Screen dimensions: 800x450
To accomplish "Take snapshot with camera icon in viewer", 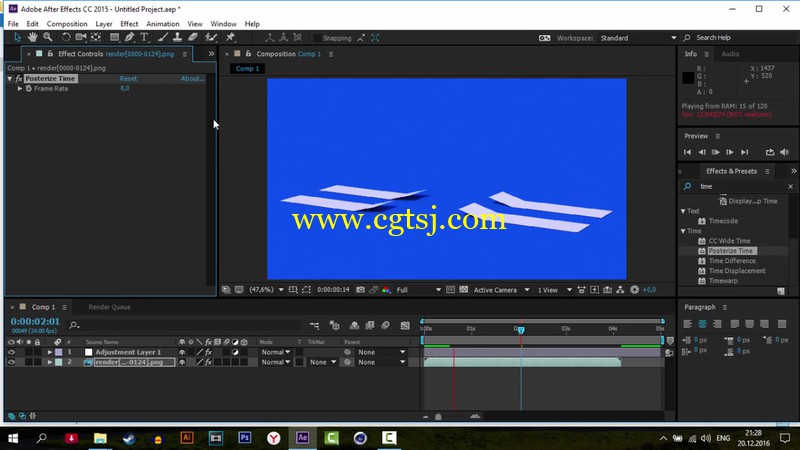I will pos(360,290).
